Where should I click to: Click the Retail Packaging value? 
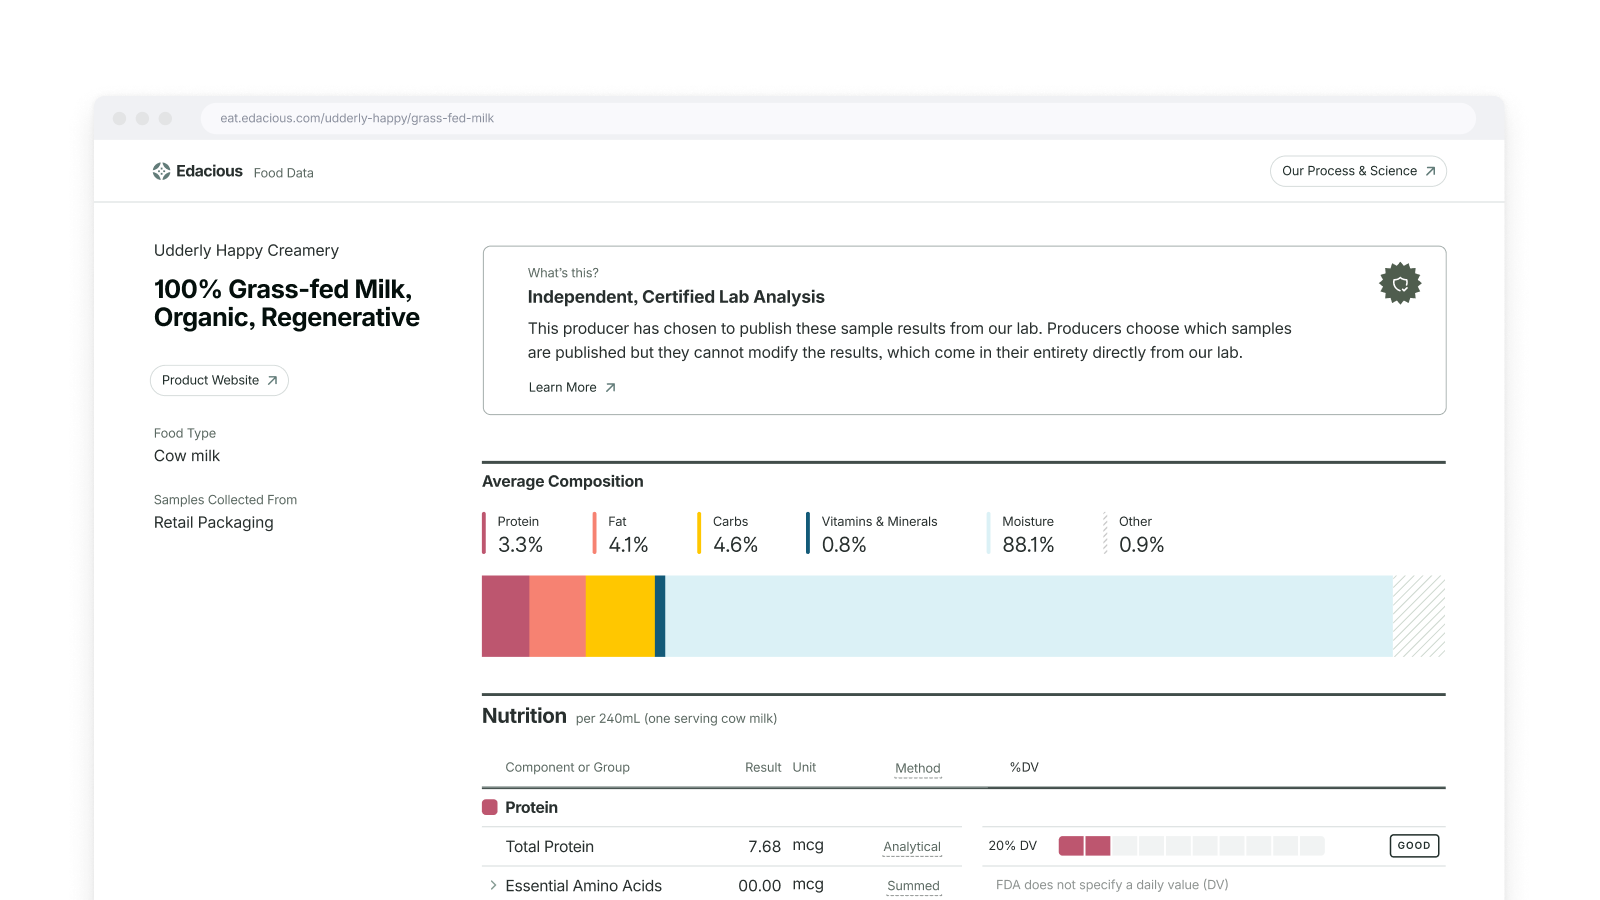click(213, 523)
